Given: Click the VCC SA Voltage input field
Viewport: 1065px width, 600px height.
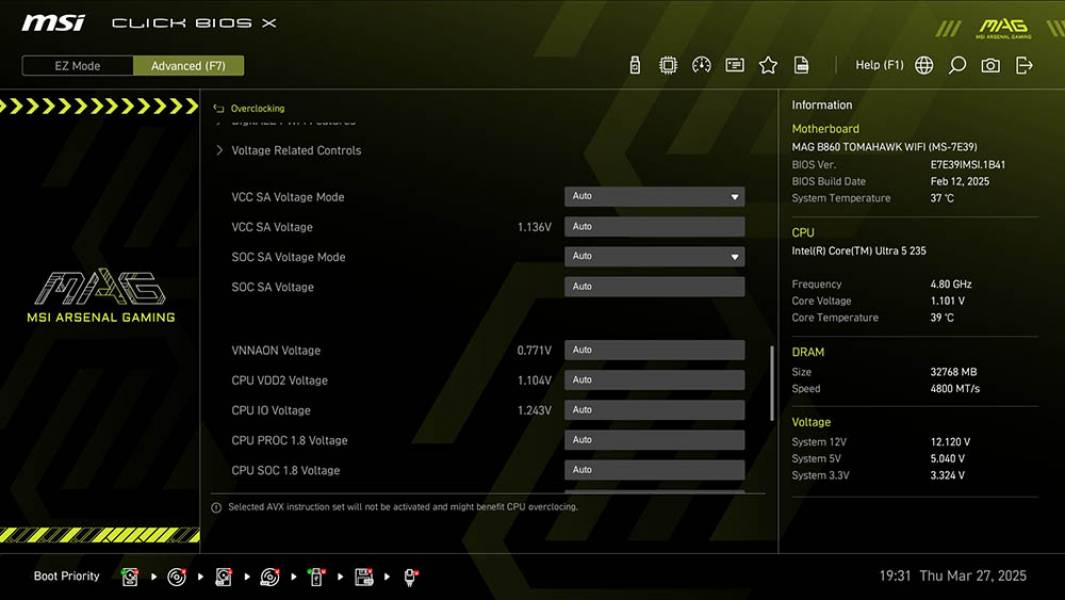Looking at the screenshot, I should point(654,227).
